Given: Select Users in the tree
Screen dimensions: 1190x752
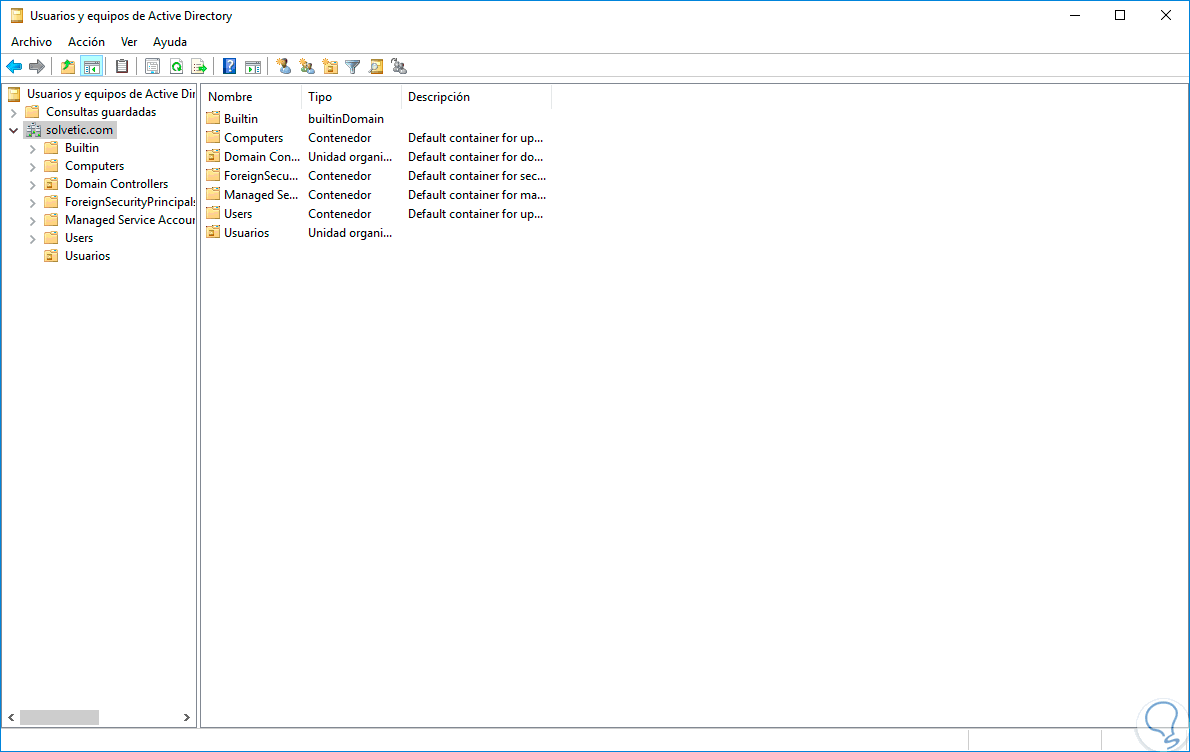Looking at the screenshot, I should (79, 238).
